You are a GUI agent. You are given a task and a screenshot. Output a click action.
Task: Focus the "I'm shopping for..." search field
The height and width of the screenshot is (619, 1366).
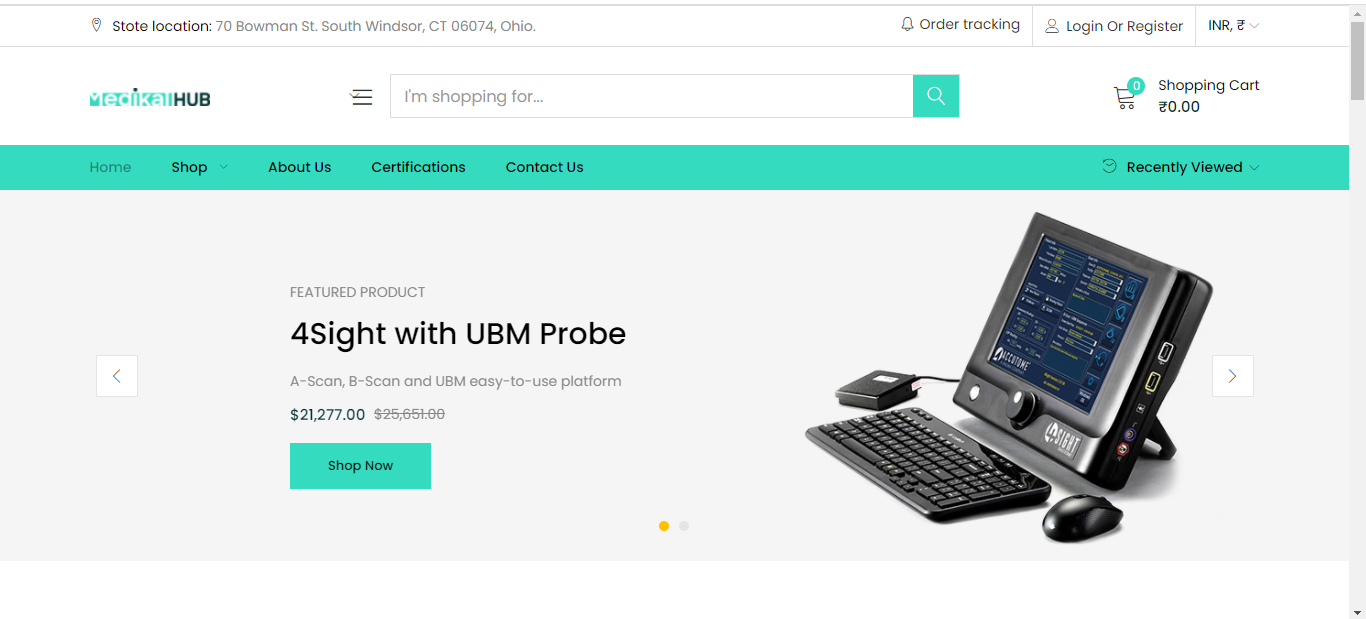pyautogui.click(x=651, y=96)
